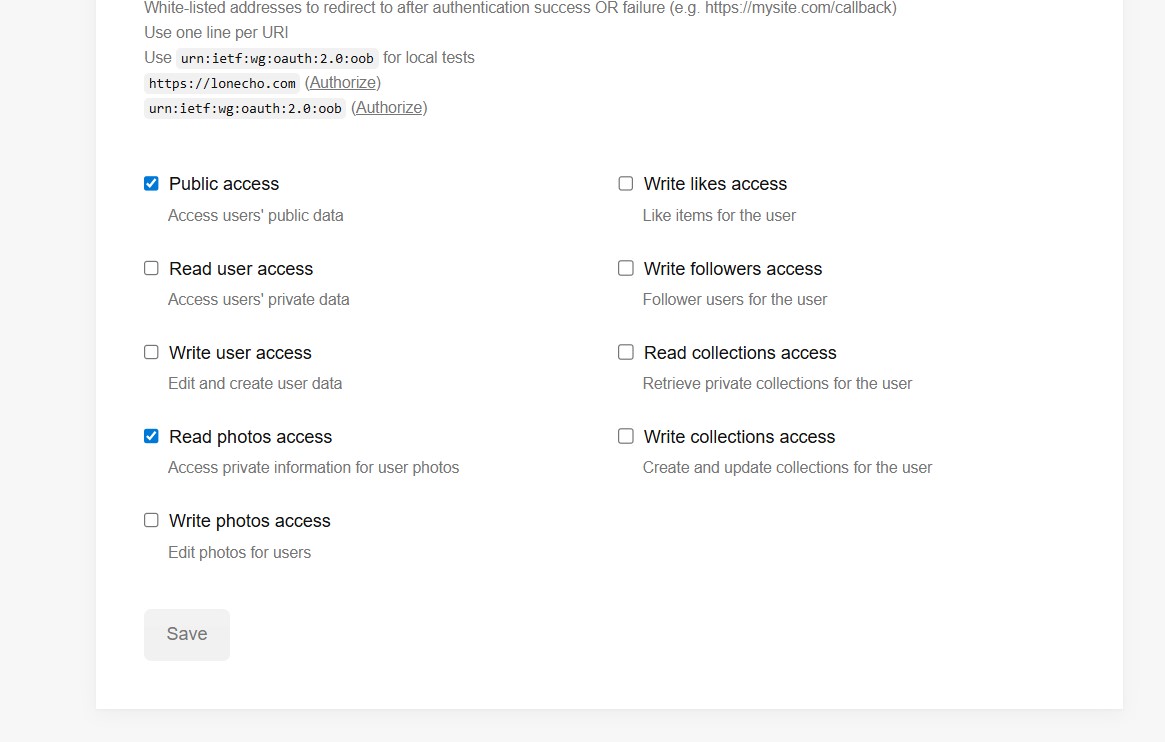1165x742 pixels.
Task: Click Authorize link beside urn:ietf:wg:oauth:2.0:oob URI
Action: click(x=389, y=108)
